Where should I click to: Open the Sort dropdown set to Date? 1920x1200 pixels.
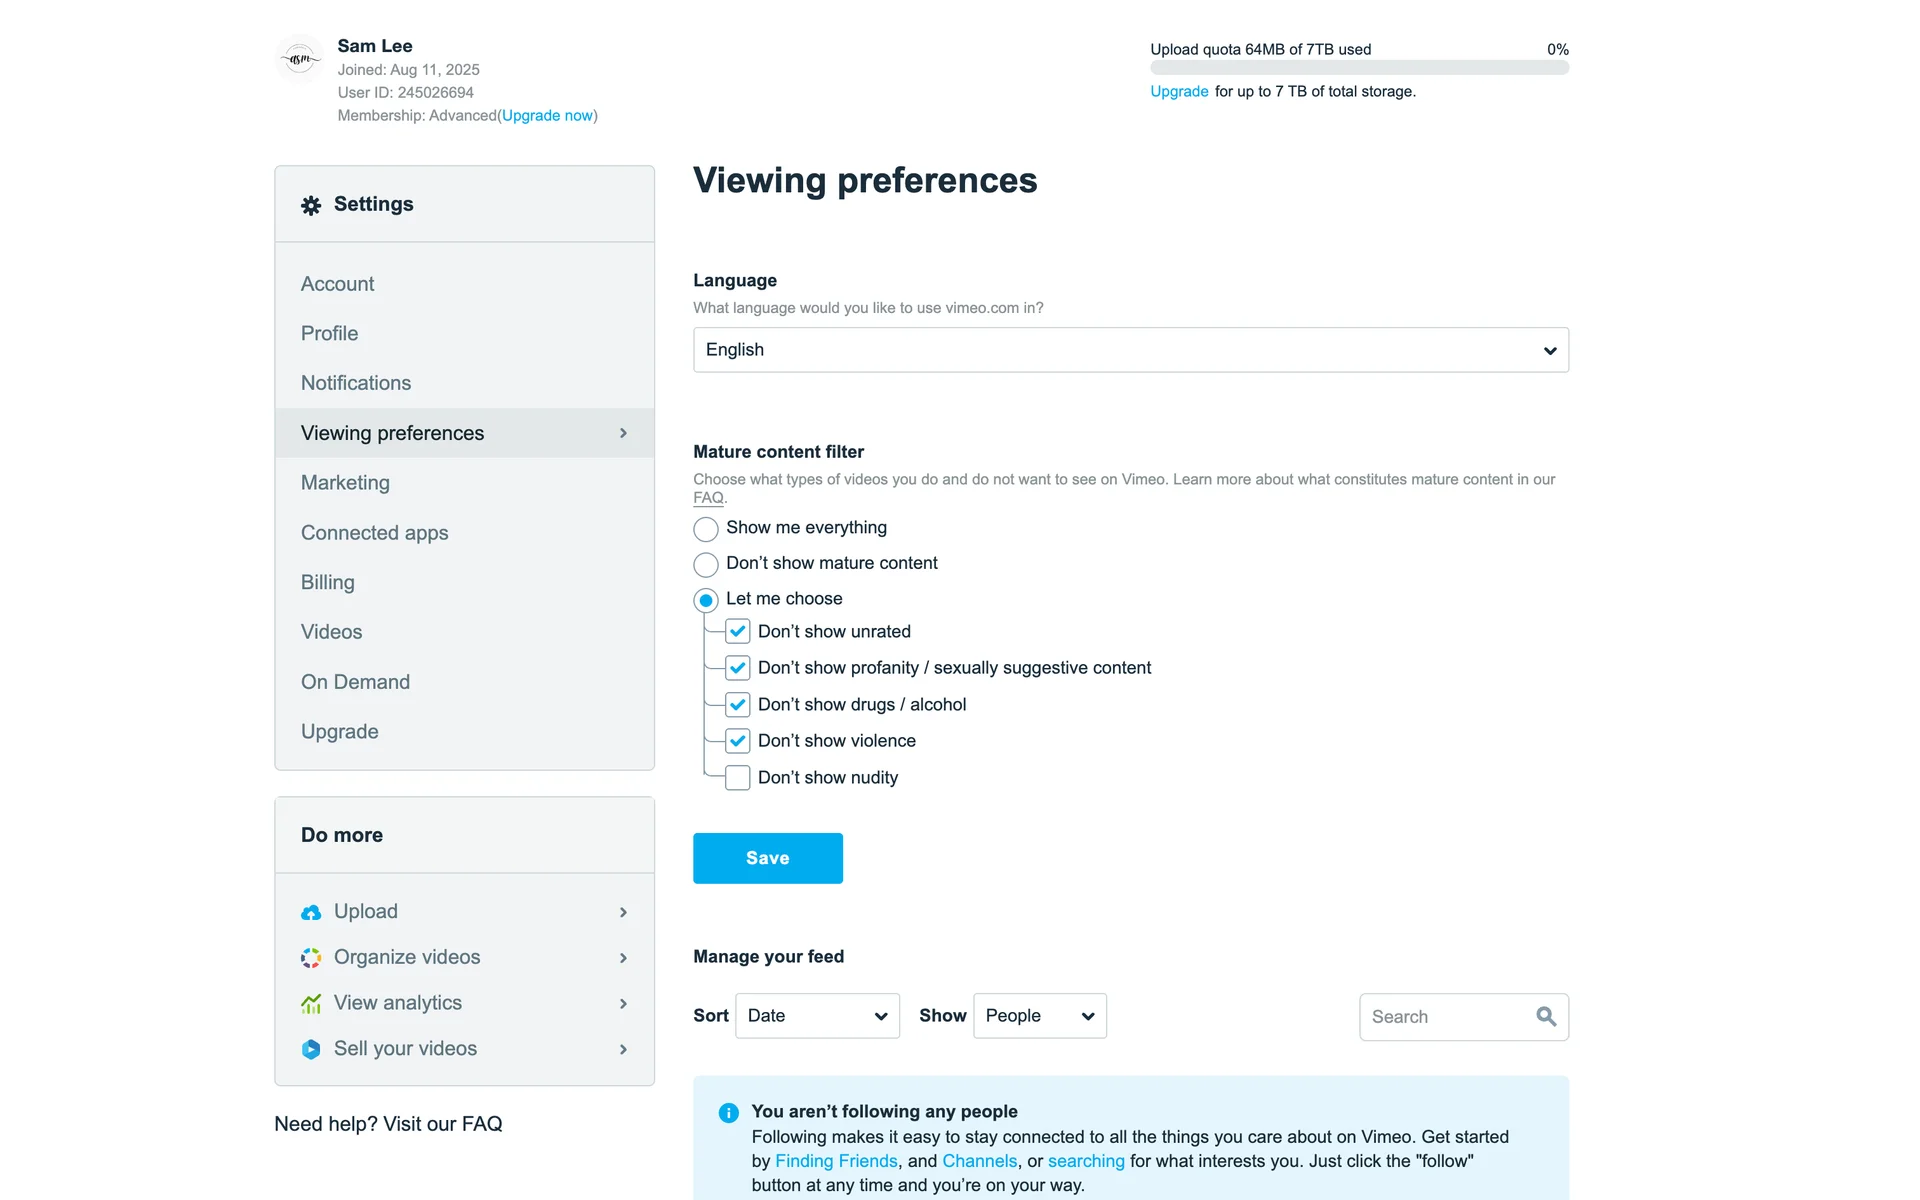point(817,1016)
